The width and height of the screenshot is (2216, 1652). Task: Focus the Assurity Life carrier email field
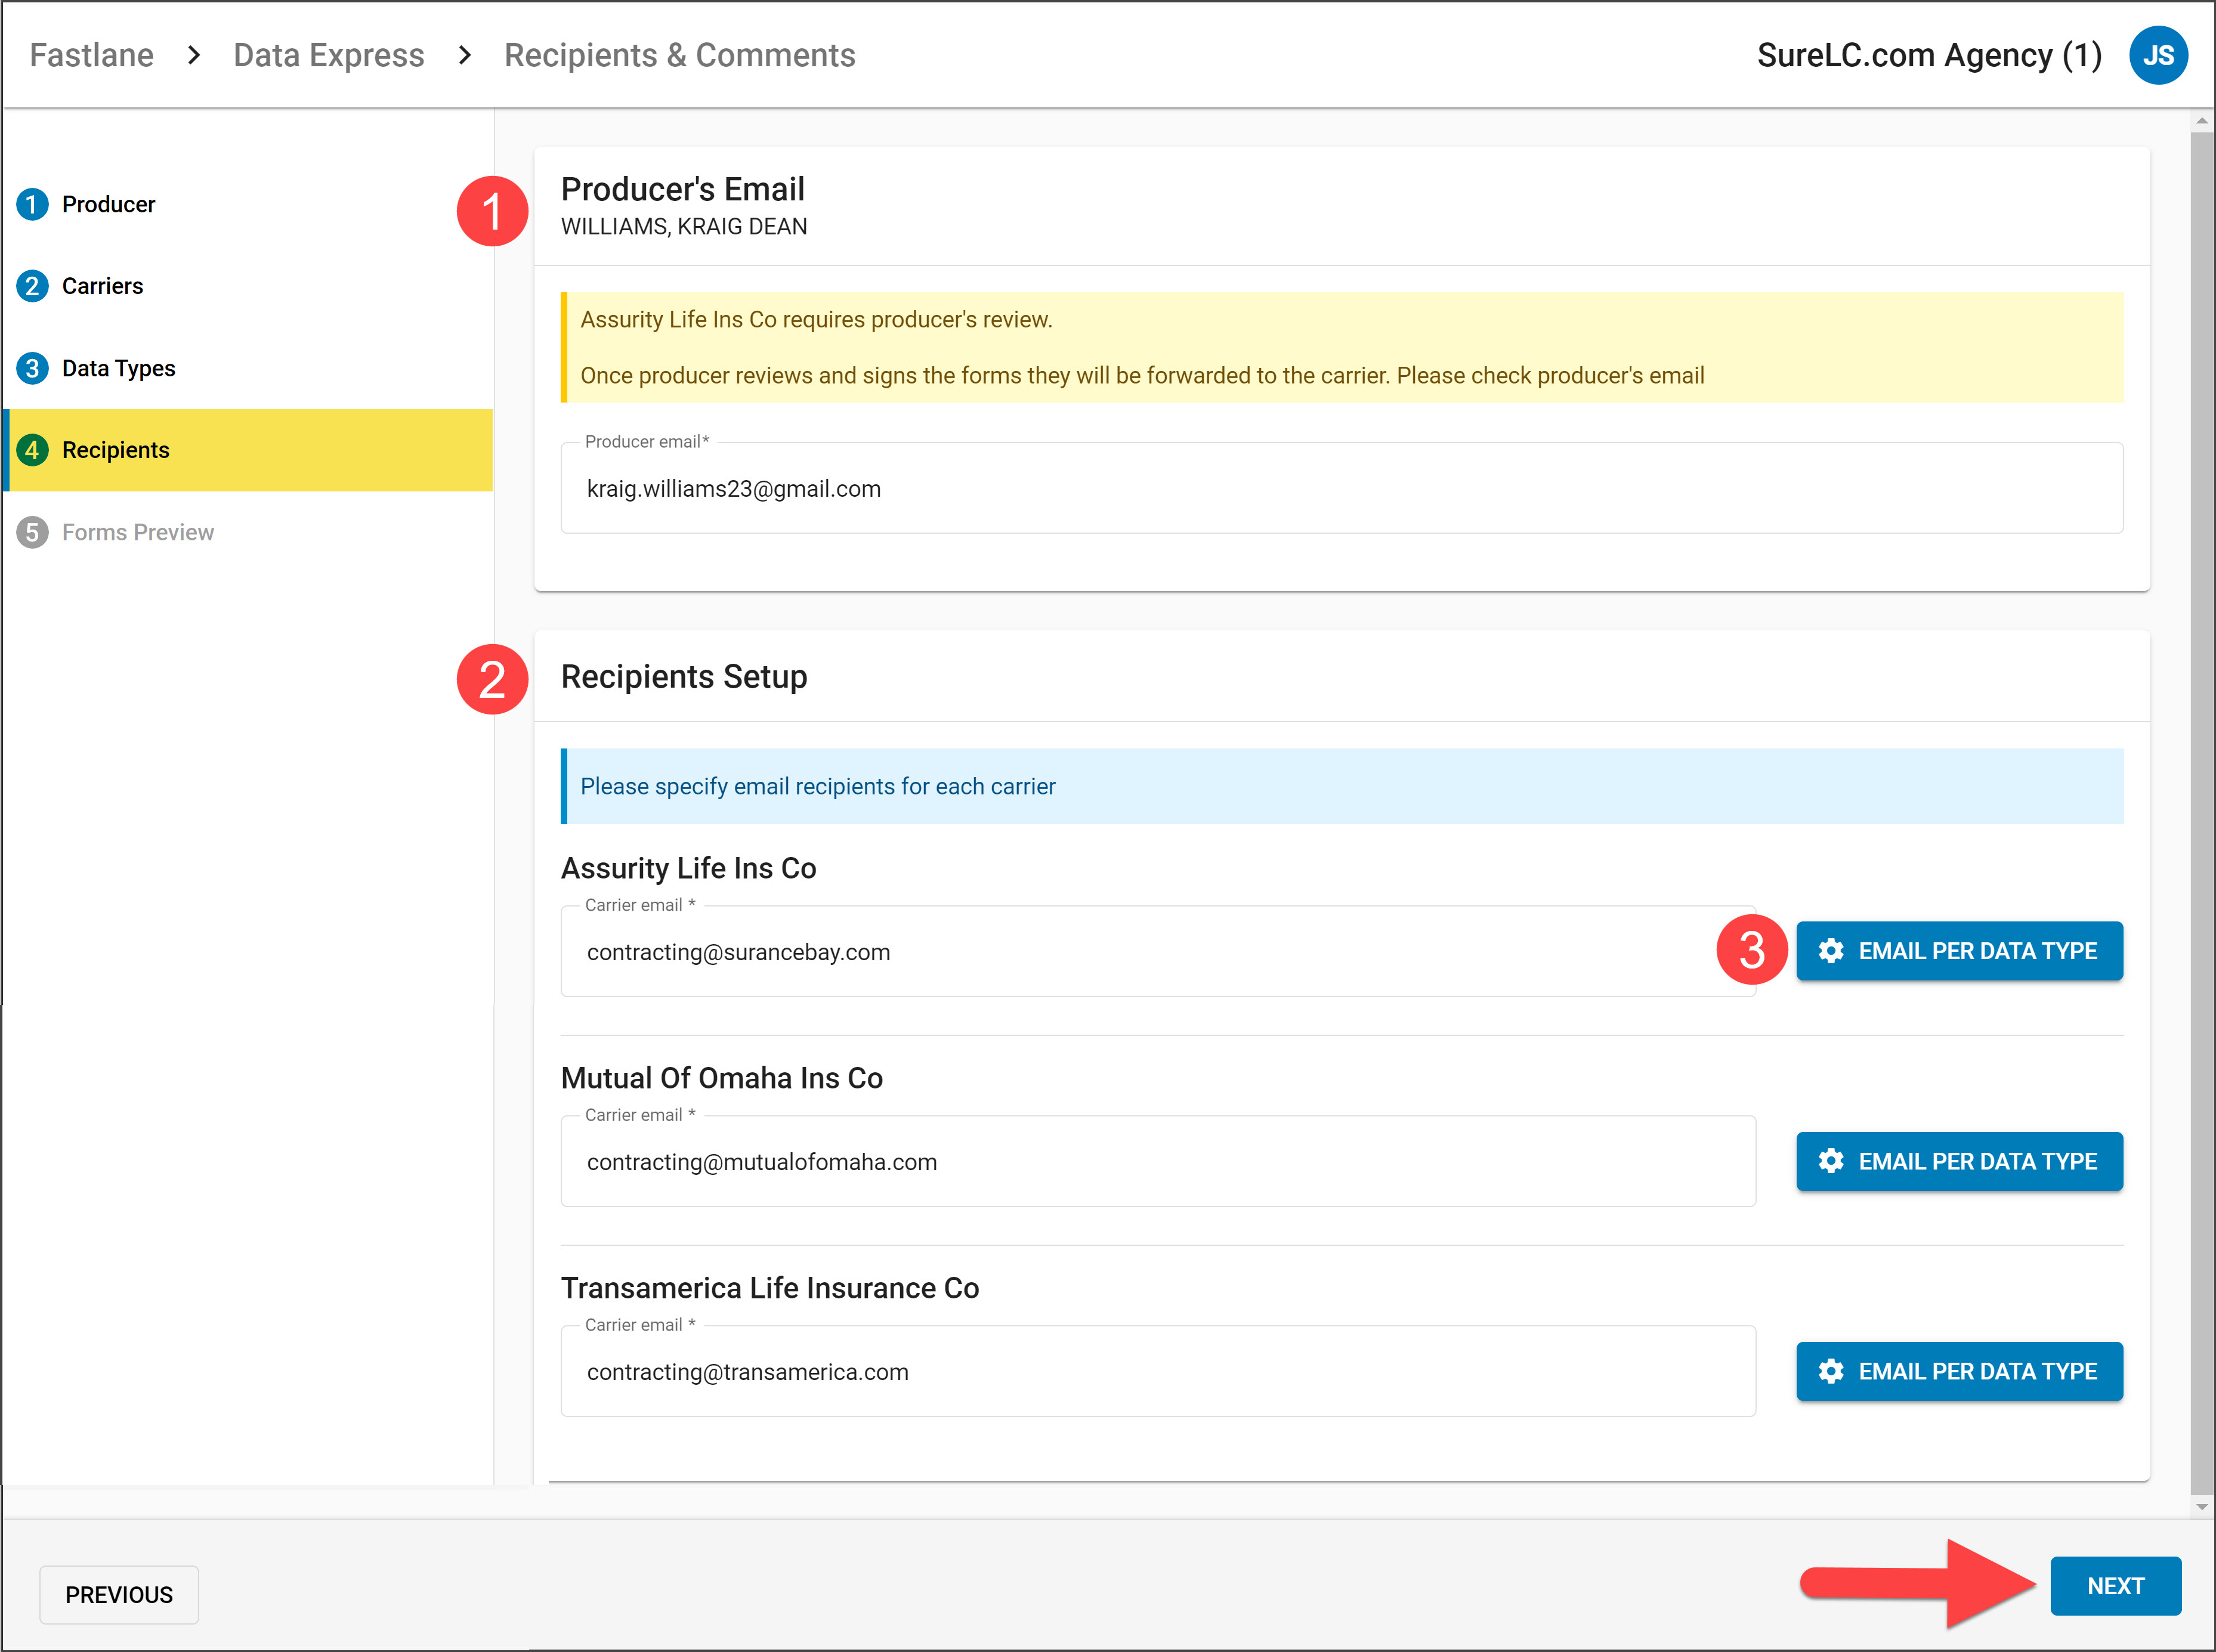1158,952
